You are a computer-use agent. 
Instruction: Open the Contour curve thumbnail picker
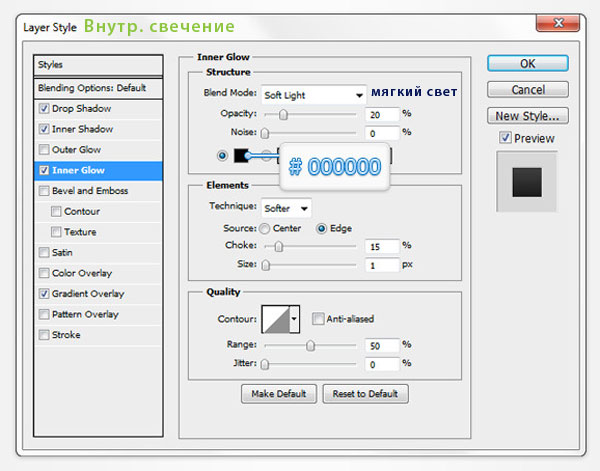tap(274, 319)
